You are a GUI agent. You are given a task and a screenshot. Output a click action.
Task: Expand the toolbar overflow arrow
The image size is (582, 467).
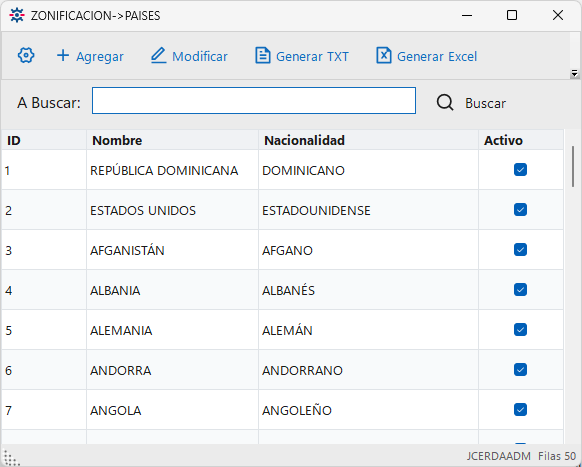pos(574,74)
